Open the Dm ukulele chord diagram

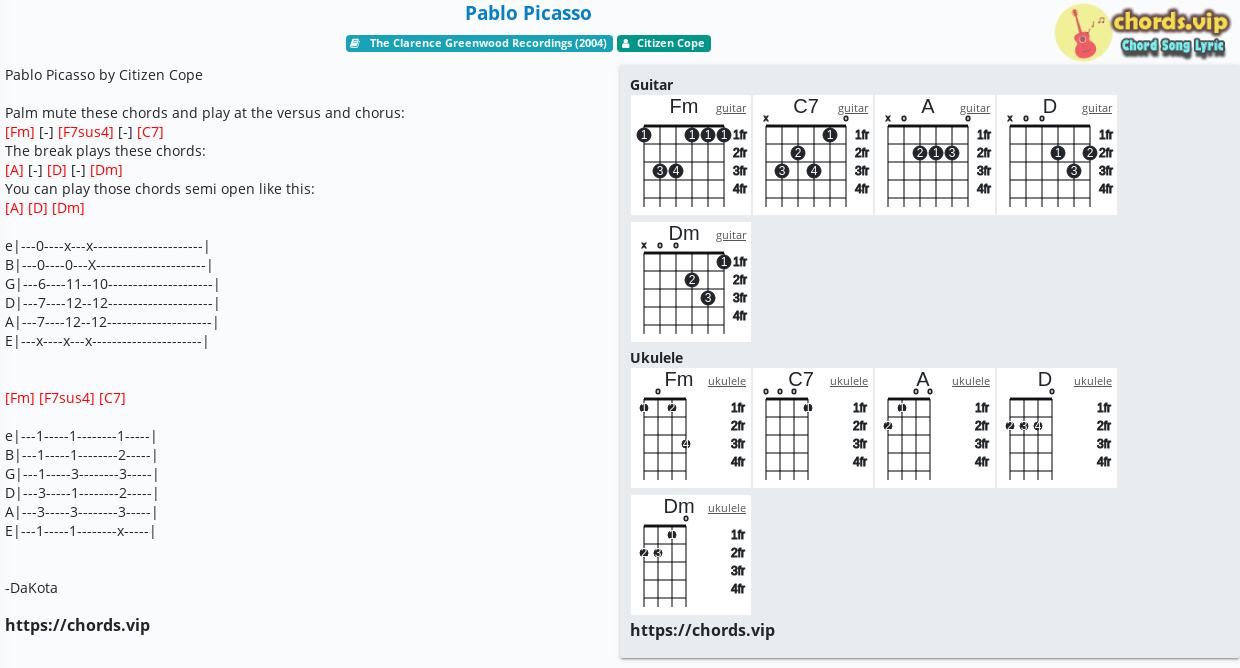691,555
